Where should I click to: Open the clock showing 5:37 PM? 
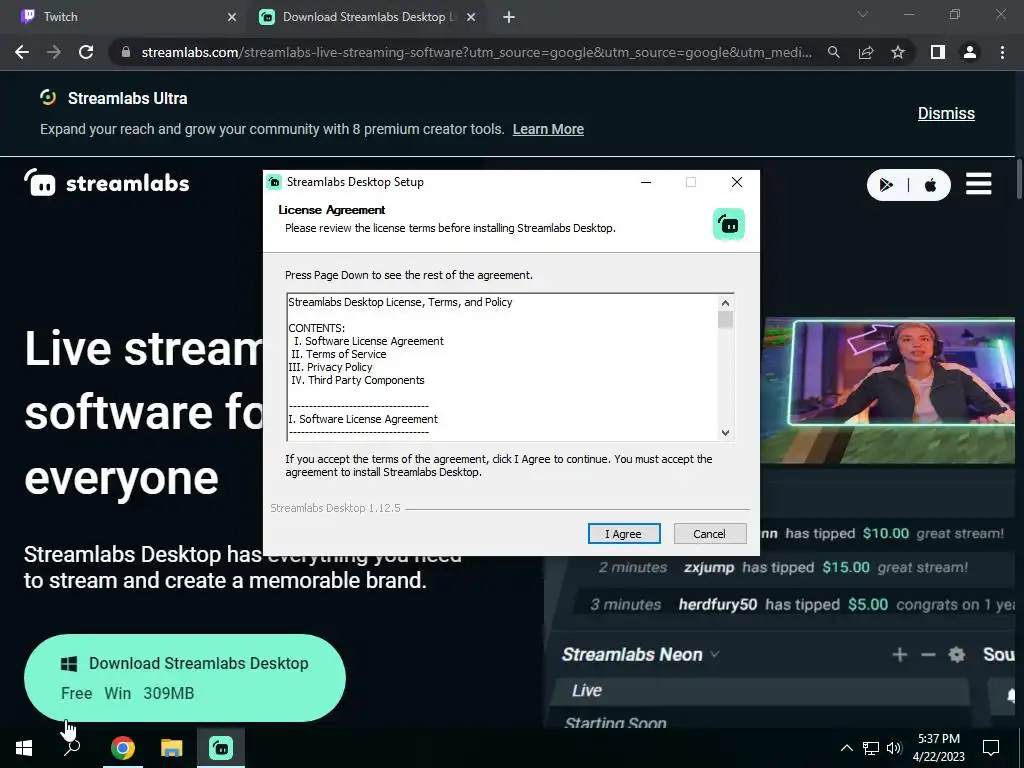tap(939, 748)
